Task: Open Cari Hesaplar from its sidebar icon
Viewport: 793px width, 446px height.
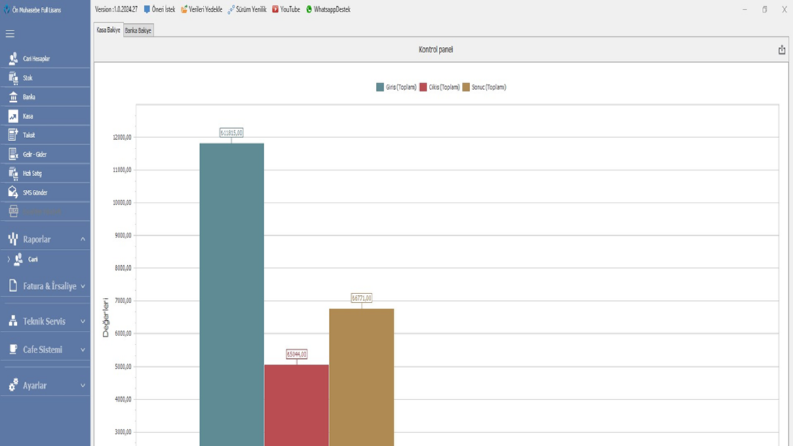Action: point(13,59)
